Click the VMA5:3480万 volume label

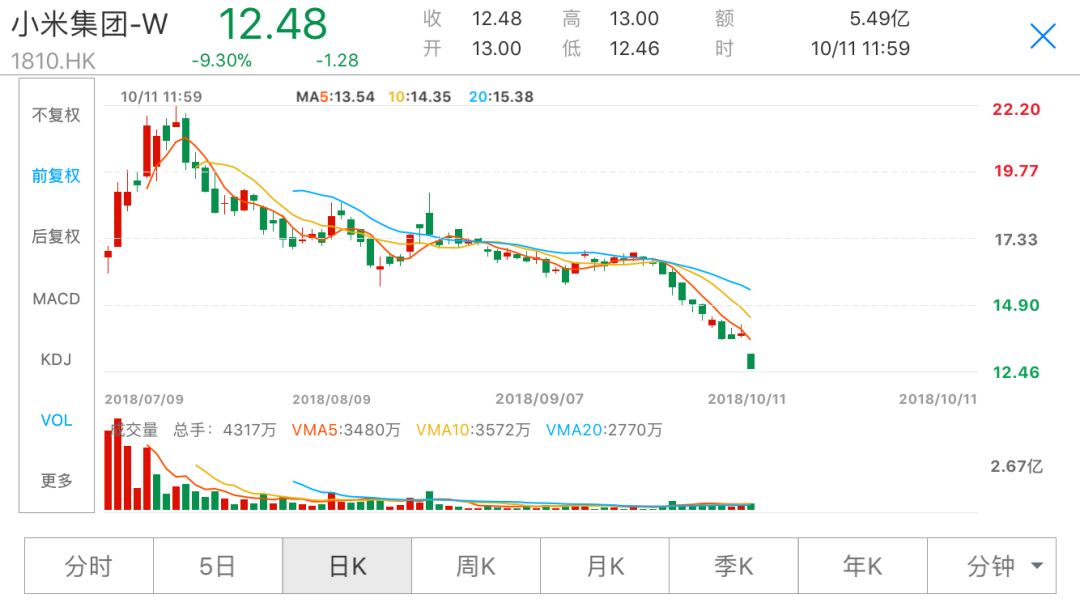point(346,430)
